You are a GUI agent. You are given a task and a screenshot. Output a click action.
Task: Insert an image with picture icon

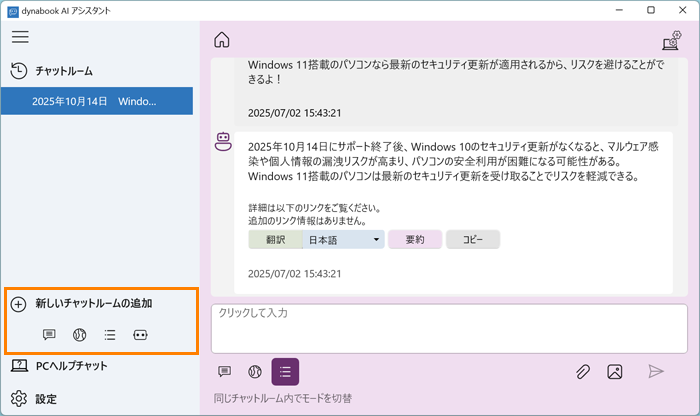[x=615, y=371]
